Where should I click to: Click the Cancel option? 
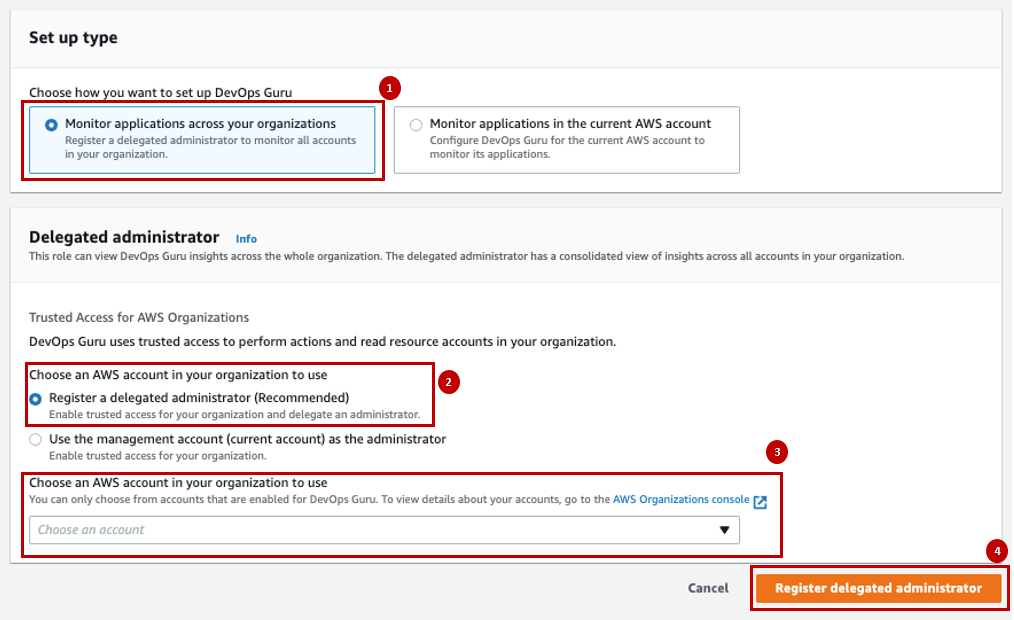tap(708, 589)
